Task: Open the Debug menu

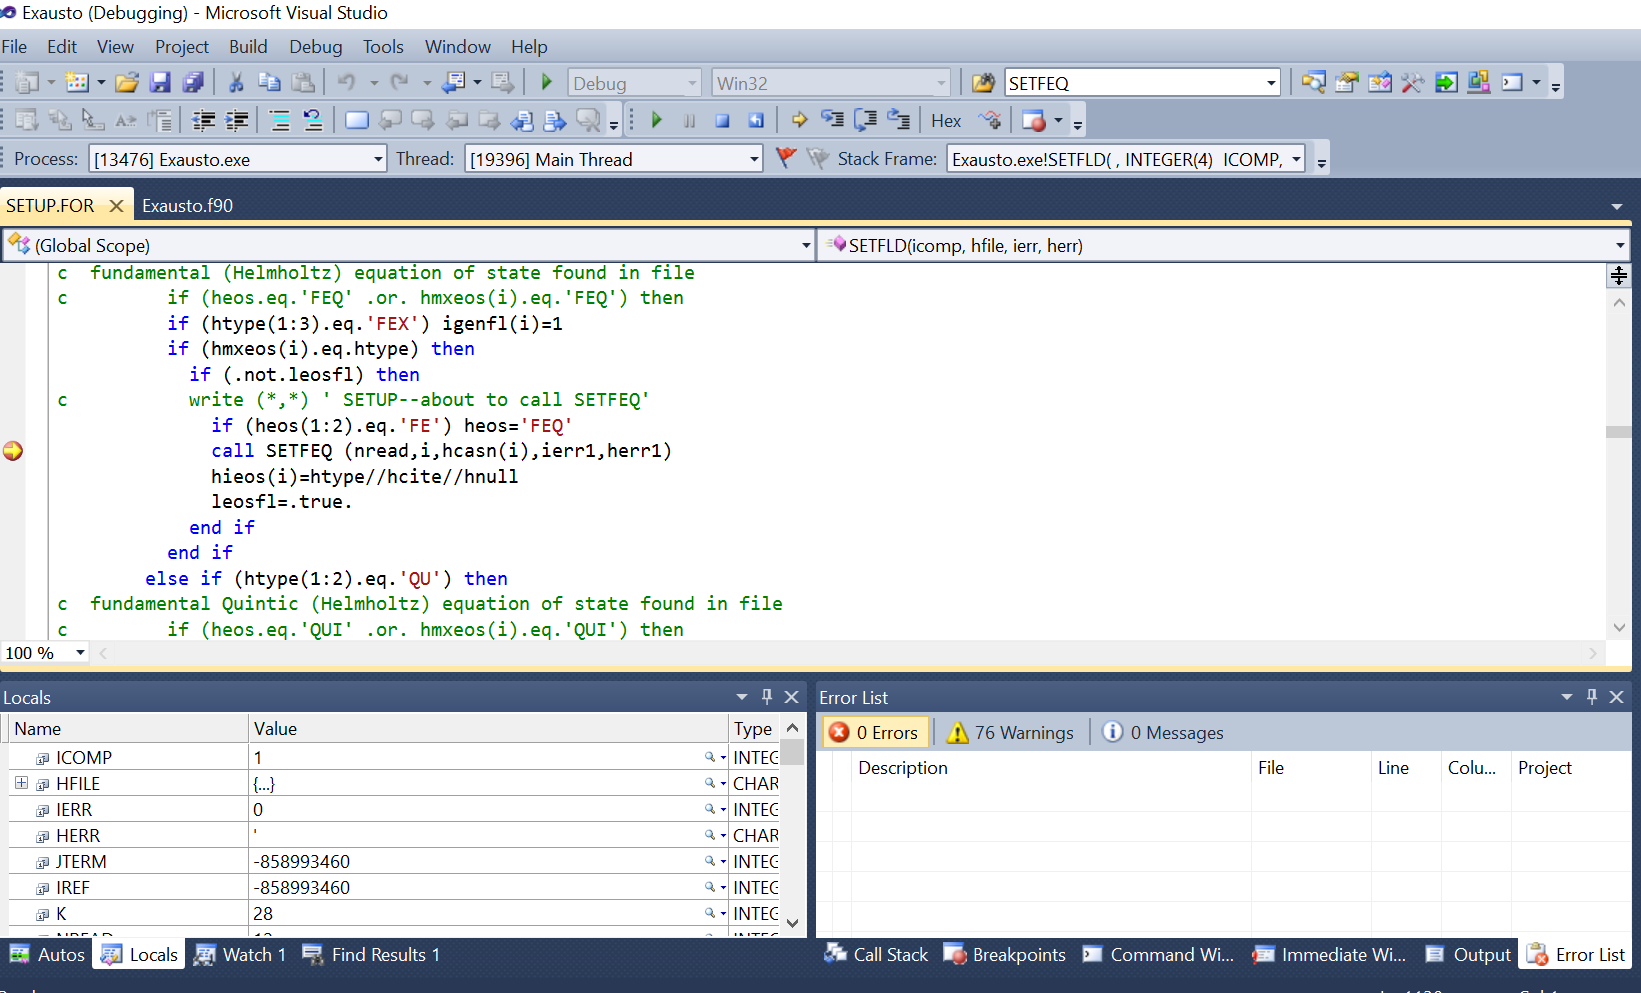Action: tap(315, 46)
